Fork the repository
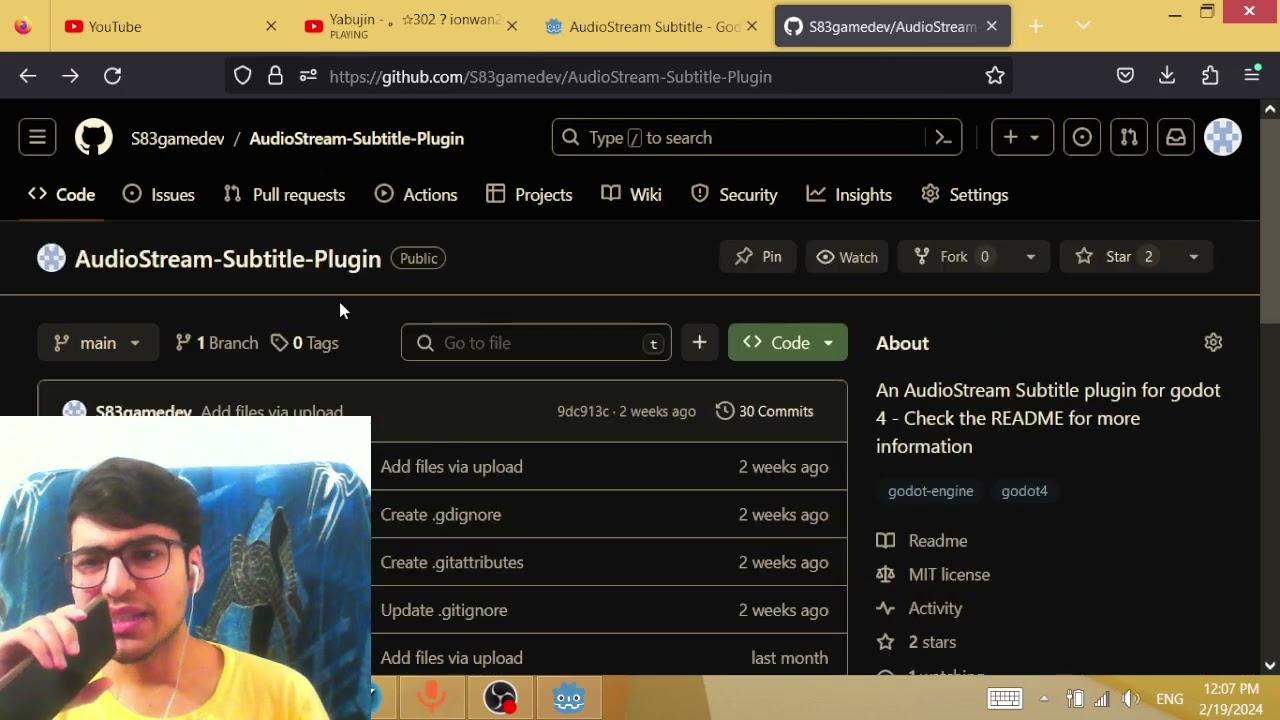The width and height of the screenshot is (1280, 720). pyautogui.click(x=955, y=257)
